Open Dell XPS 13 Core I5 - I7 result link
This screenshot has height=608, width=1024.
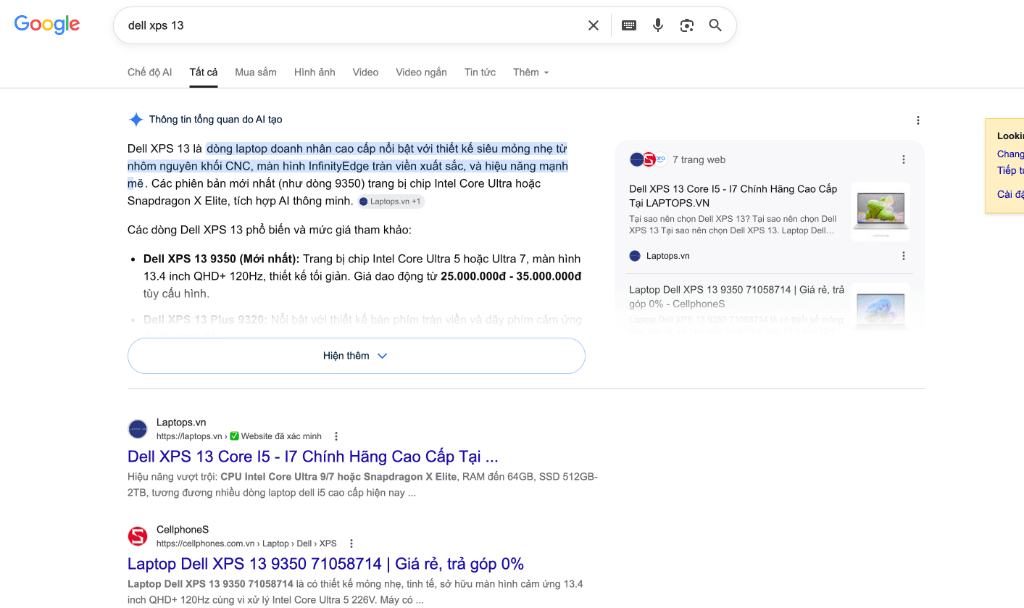click(313, 456)
